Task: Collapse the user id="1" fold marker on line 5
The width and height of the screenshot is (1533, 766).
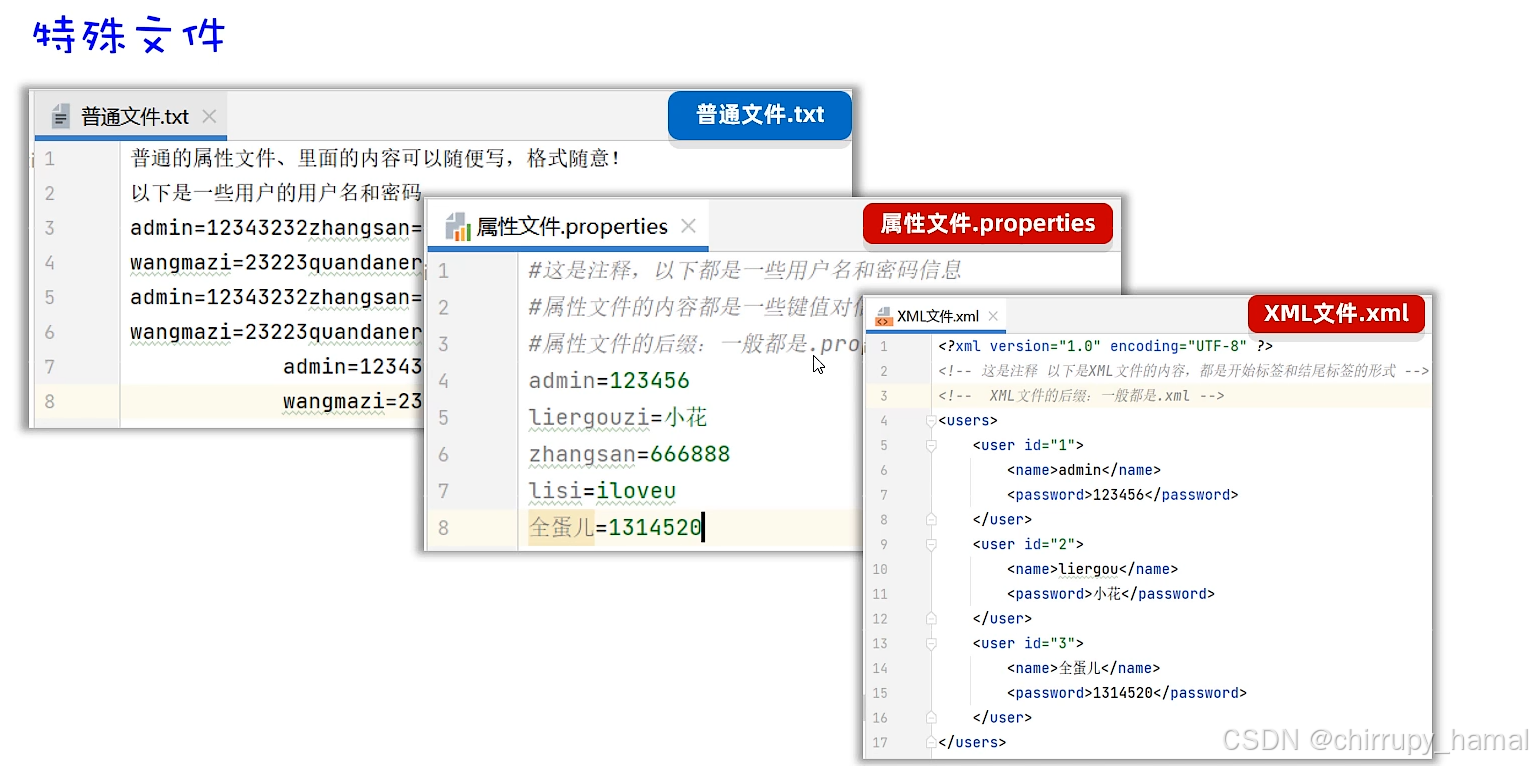Action: pyautogui.click(x=931, y=445)
